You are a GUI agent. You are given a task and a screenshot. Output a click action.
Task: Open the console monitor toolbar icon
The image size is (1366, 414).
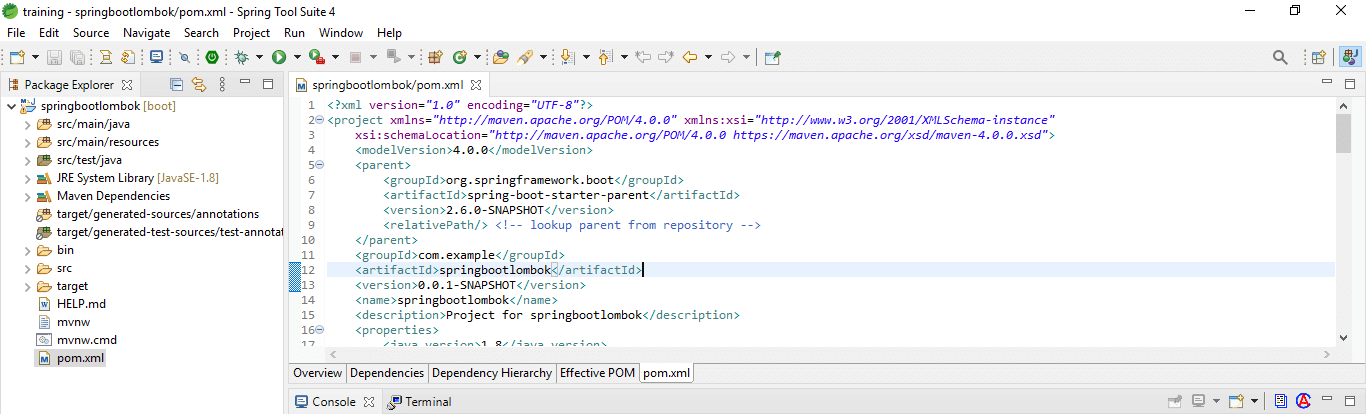(157, 58)
